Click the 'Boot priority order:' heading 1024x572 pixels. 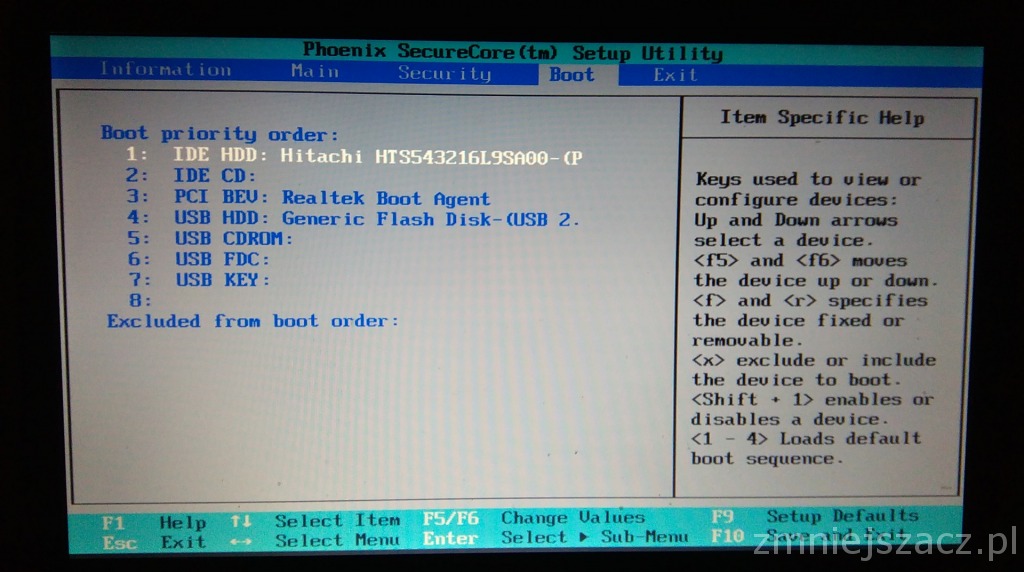(220, 134)
